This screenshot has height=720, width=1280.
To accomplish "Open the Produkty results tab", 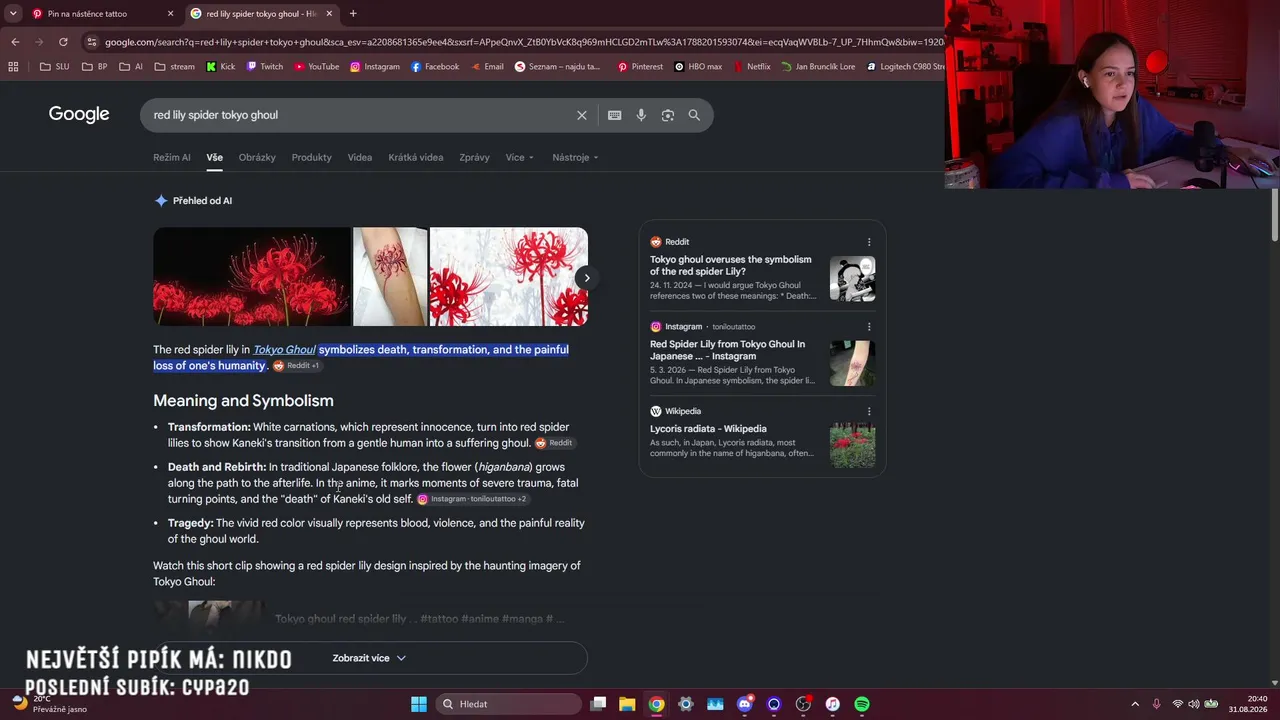I will [x=312, y=157].
